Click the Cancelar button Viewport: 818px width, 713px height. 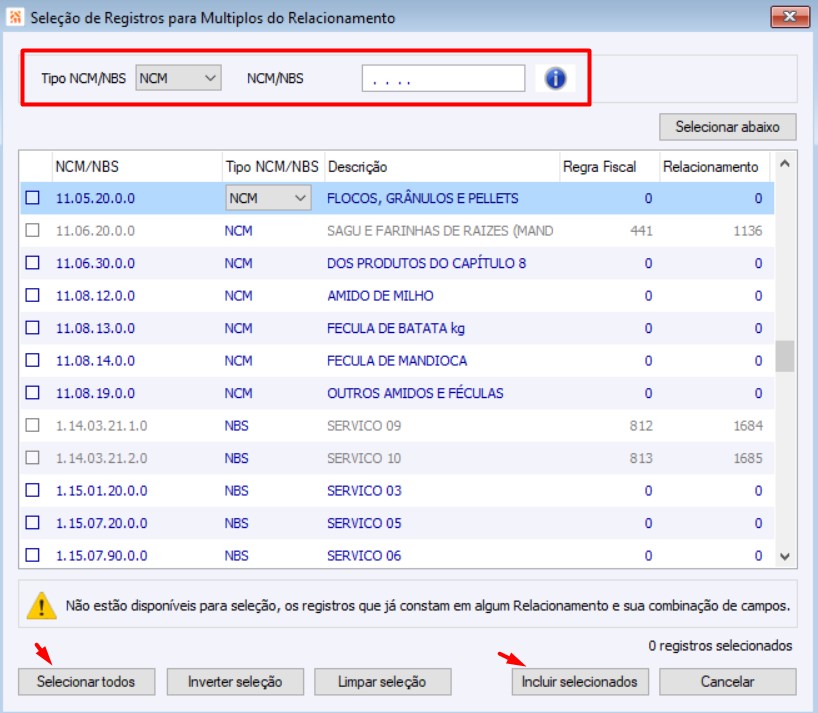tap(727, 682)
